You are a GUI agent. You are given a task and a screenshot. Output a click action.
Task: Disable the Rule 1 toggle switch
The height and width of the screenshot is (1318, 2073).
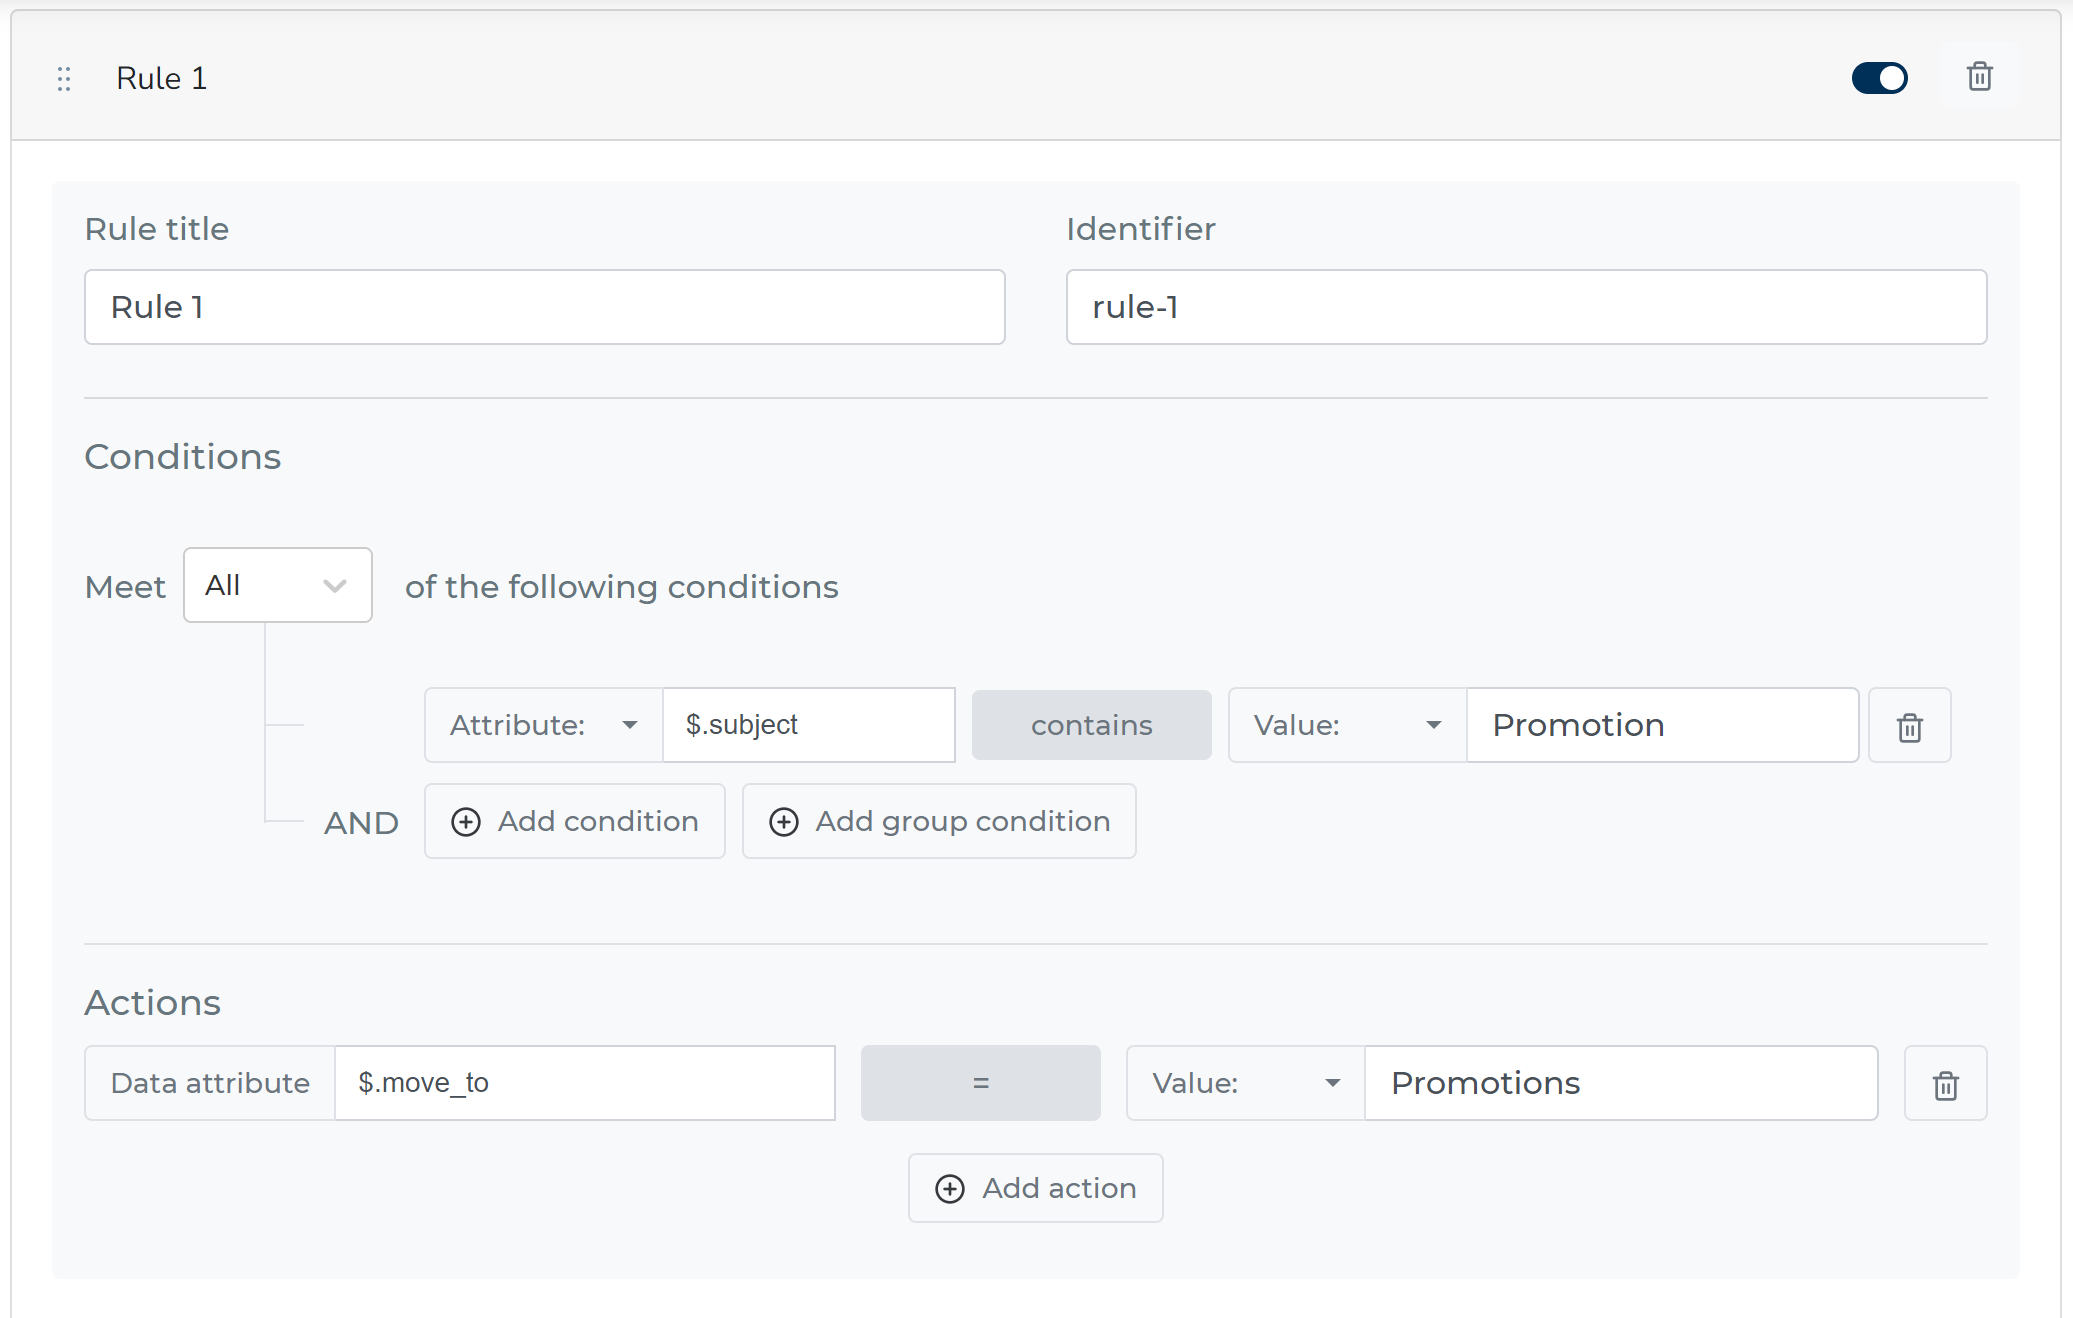[x=1879, y=78]
